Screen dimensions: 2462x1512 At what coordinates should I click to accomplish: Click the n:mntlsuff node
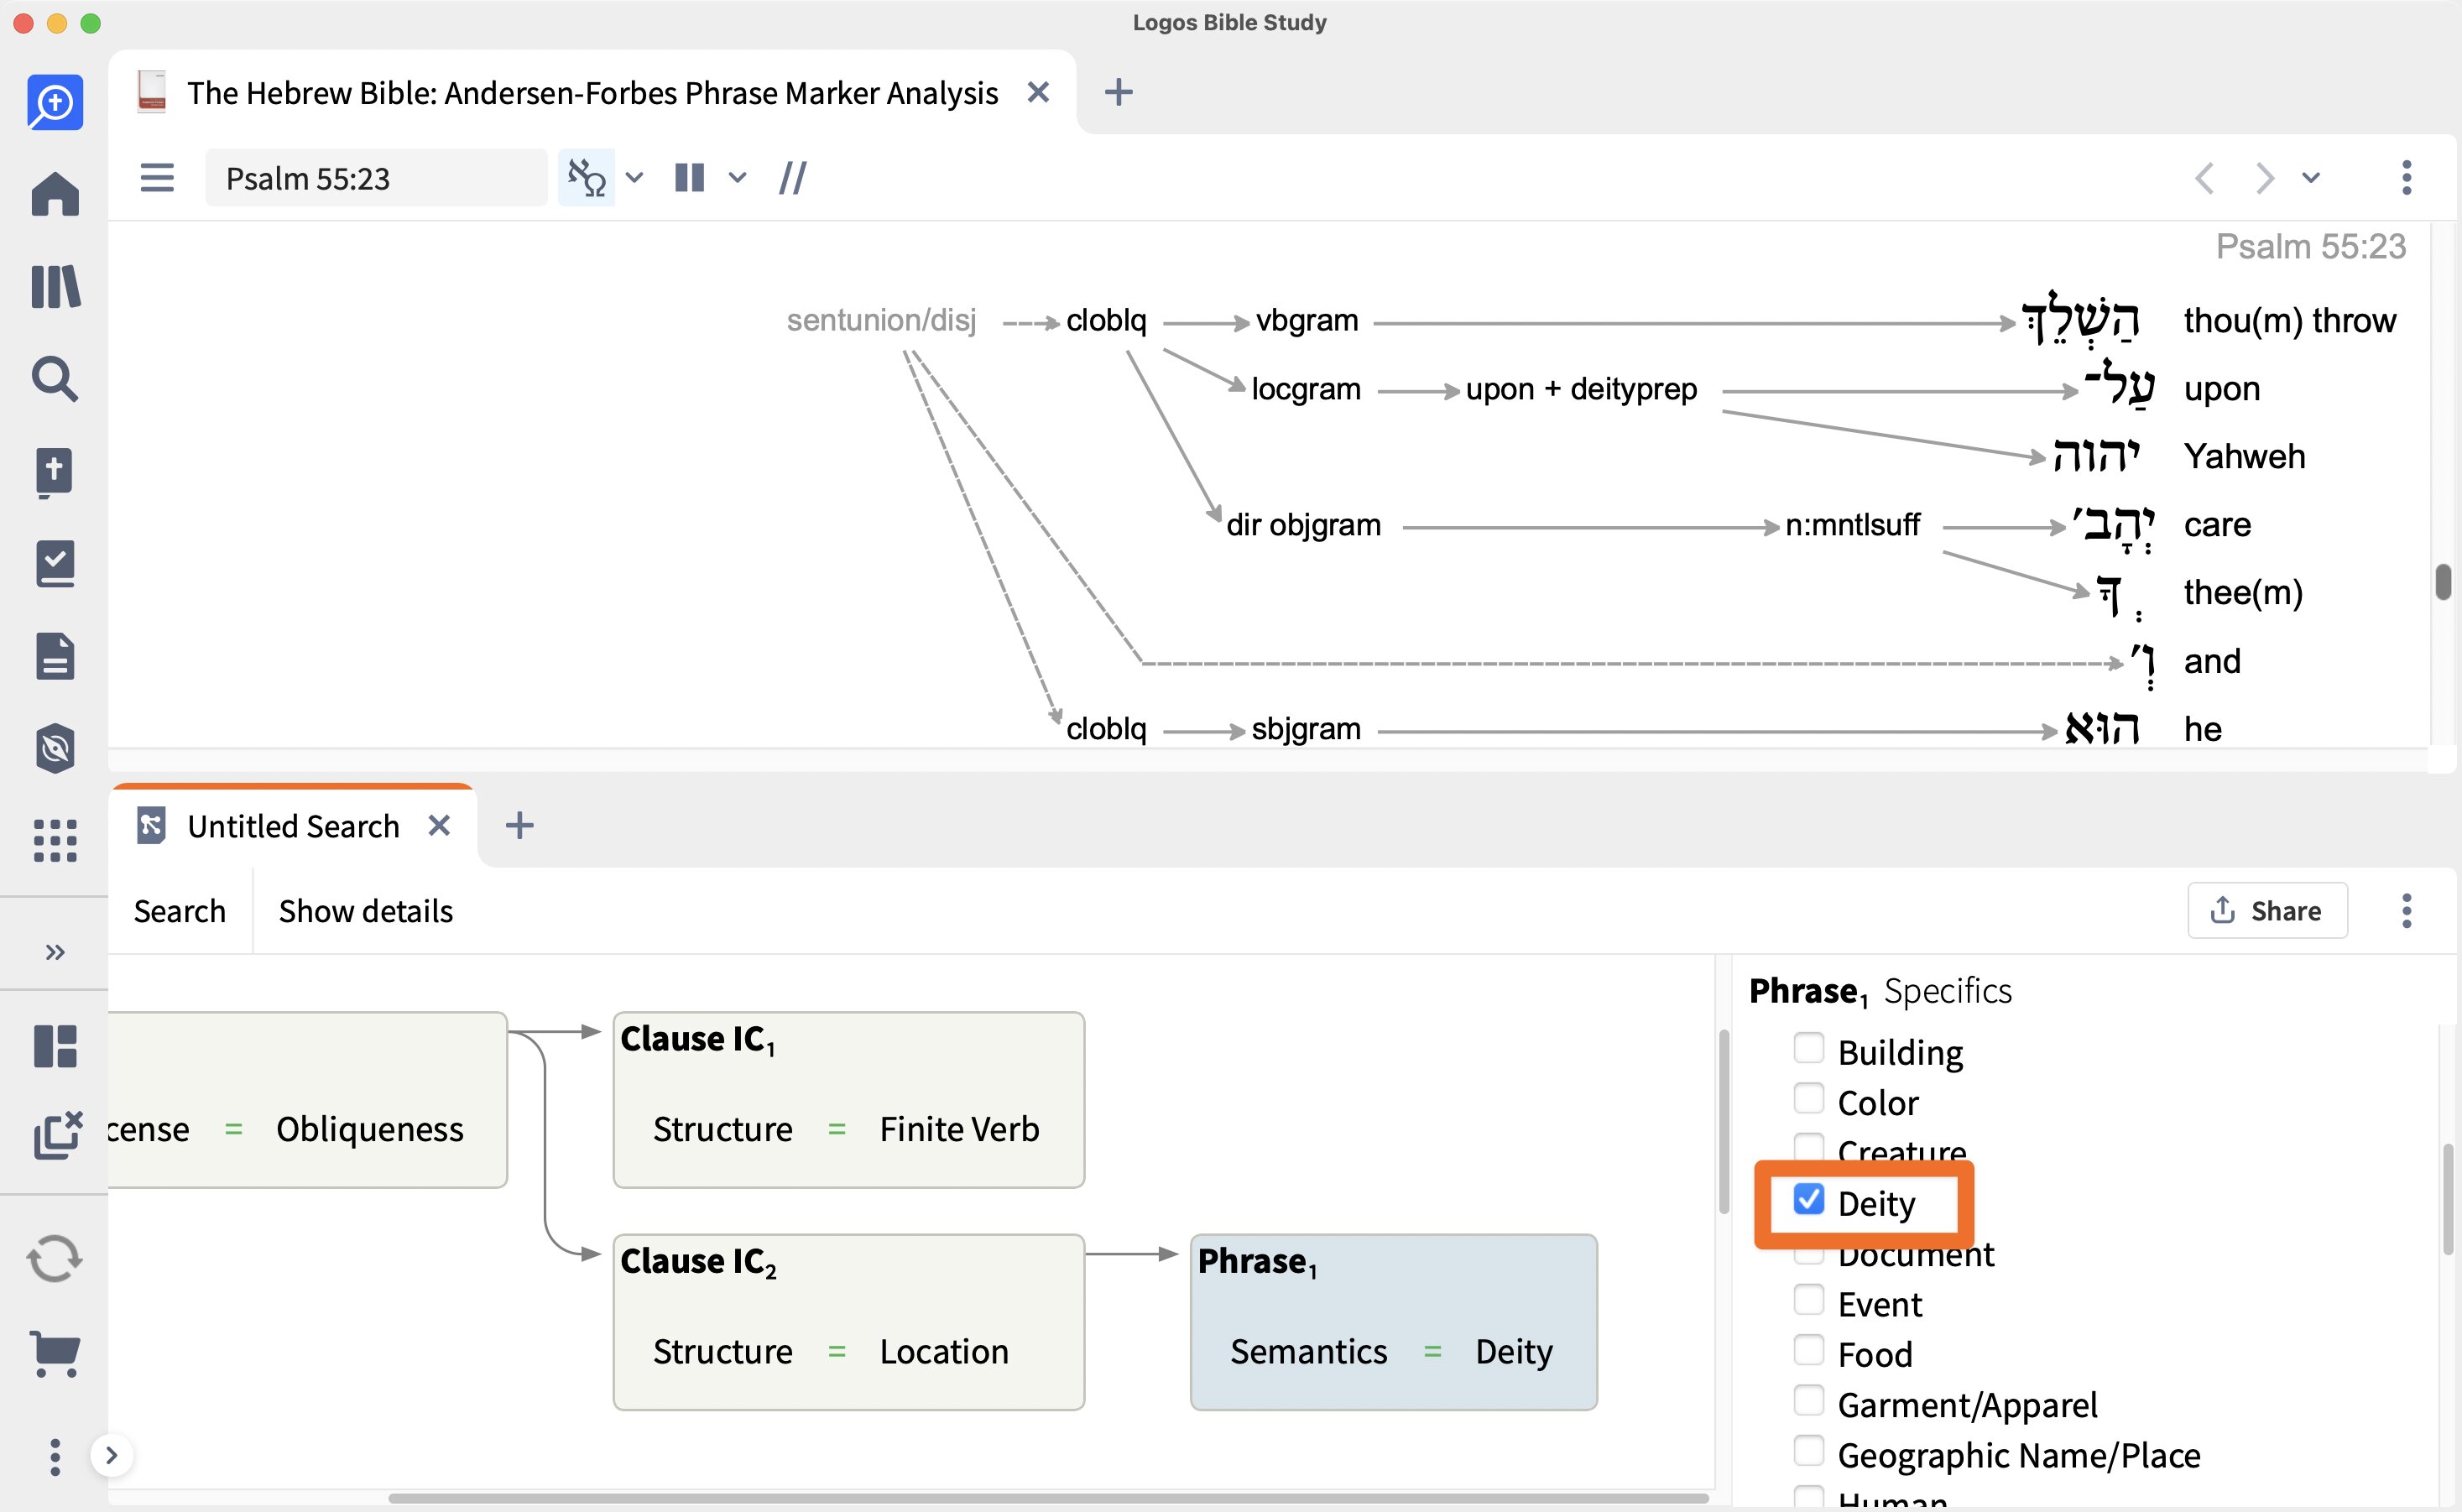point(1852,524)
